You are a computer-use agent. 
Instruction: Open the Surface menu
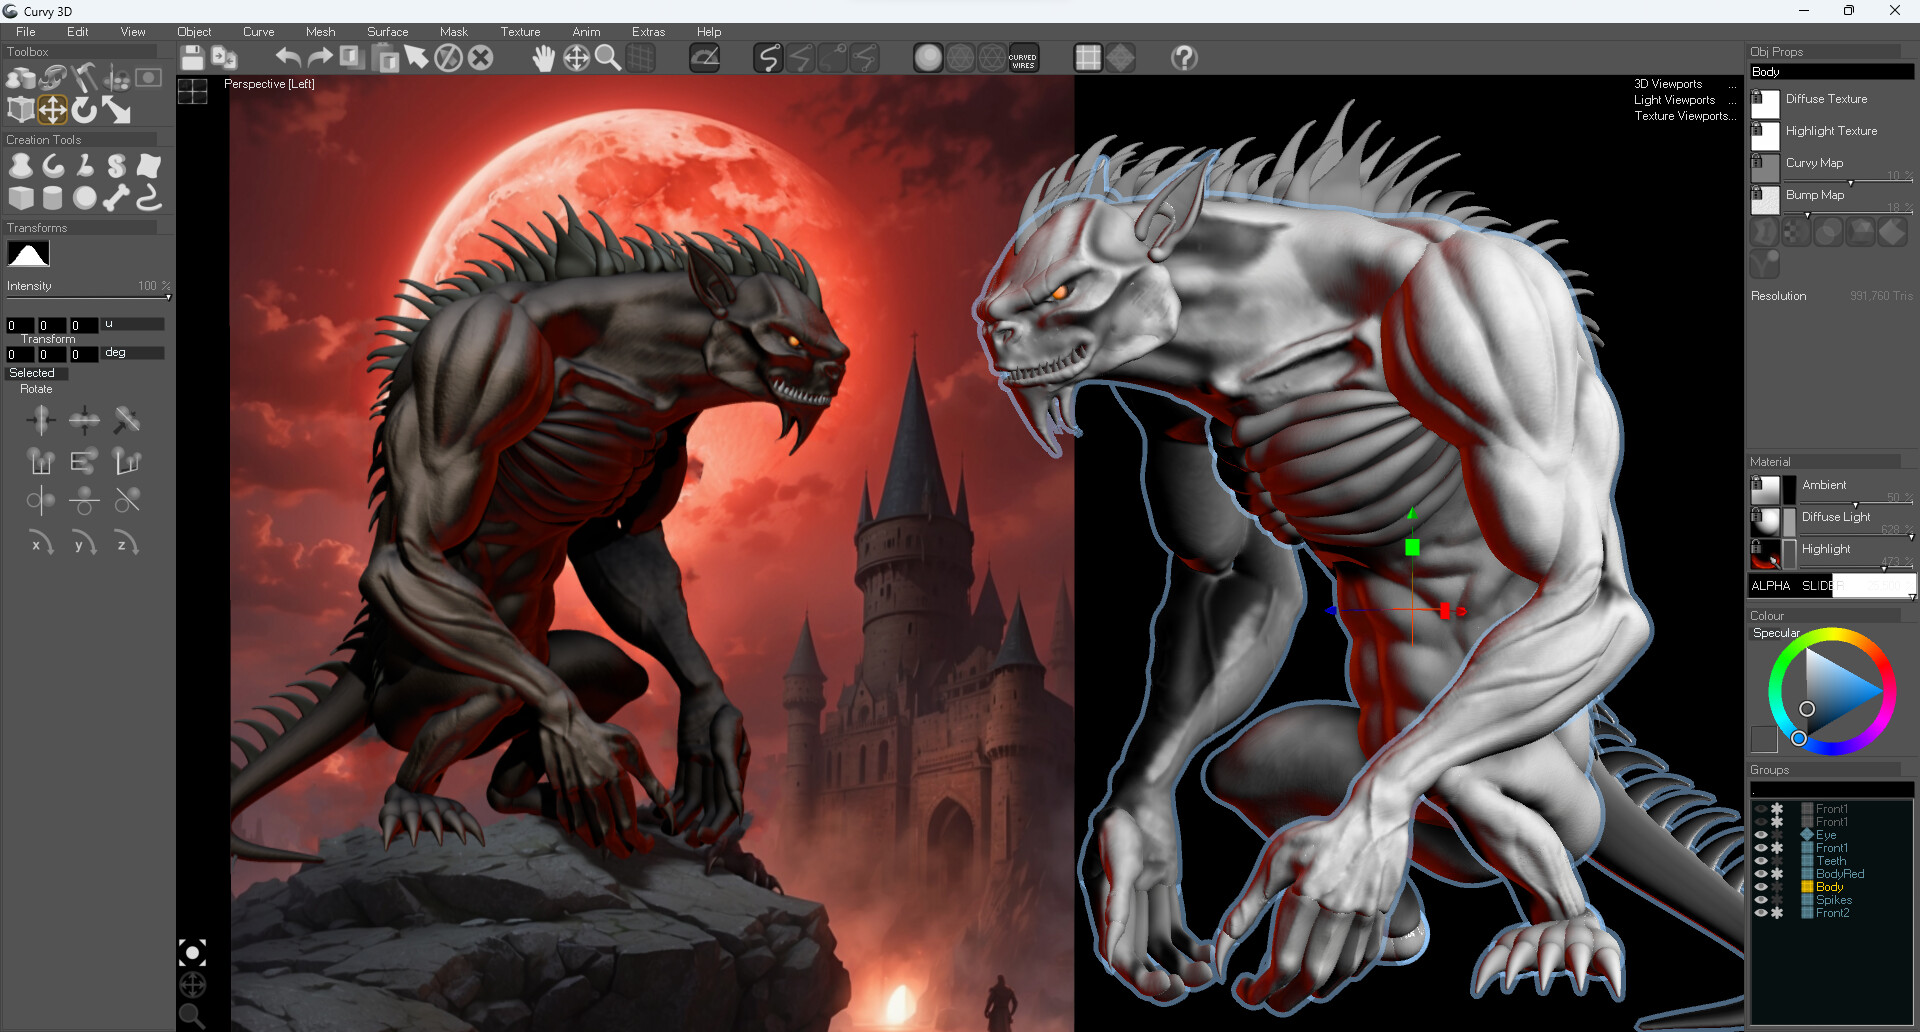click(387, 32)
